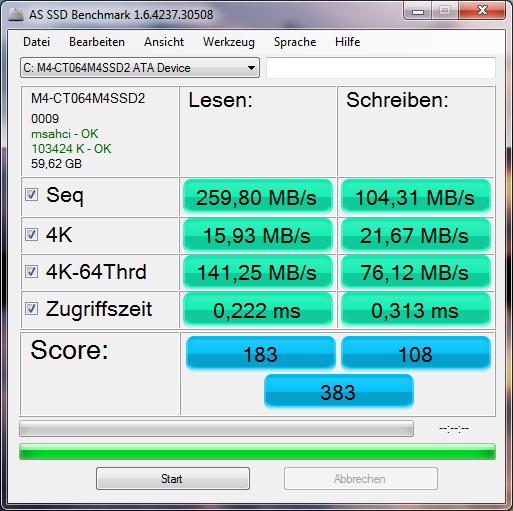Toggle the 4K test checkbox
This screenshot has height=511, width=513.
[x=32, y=235]
